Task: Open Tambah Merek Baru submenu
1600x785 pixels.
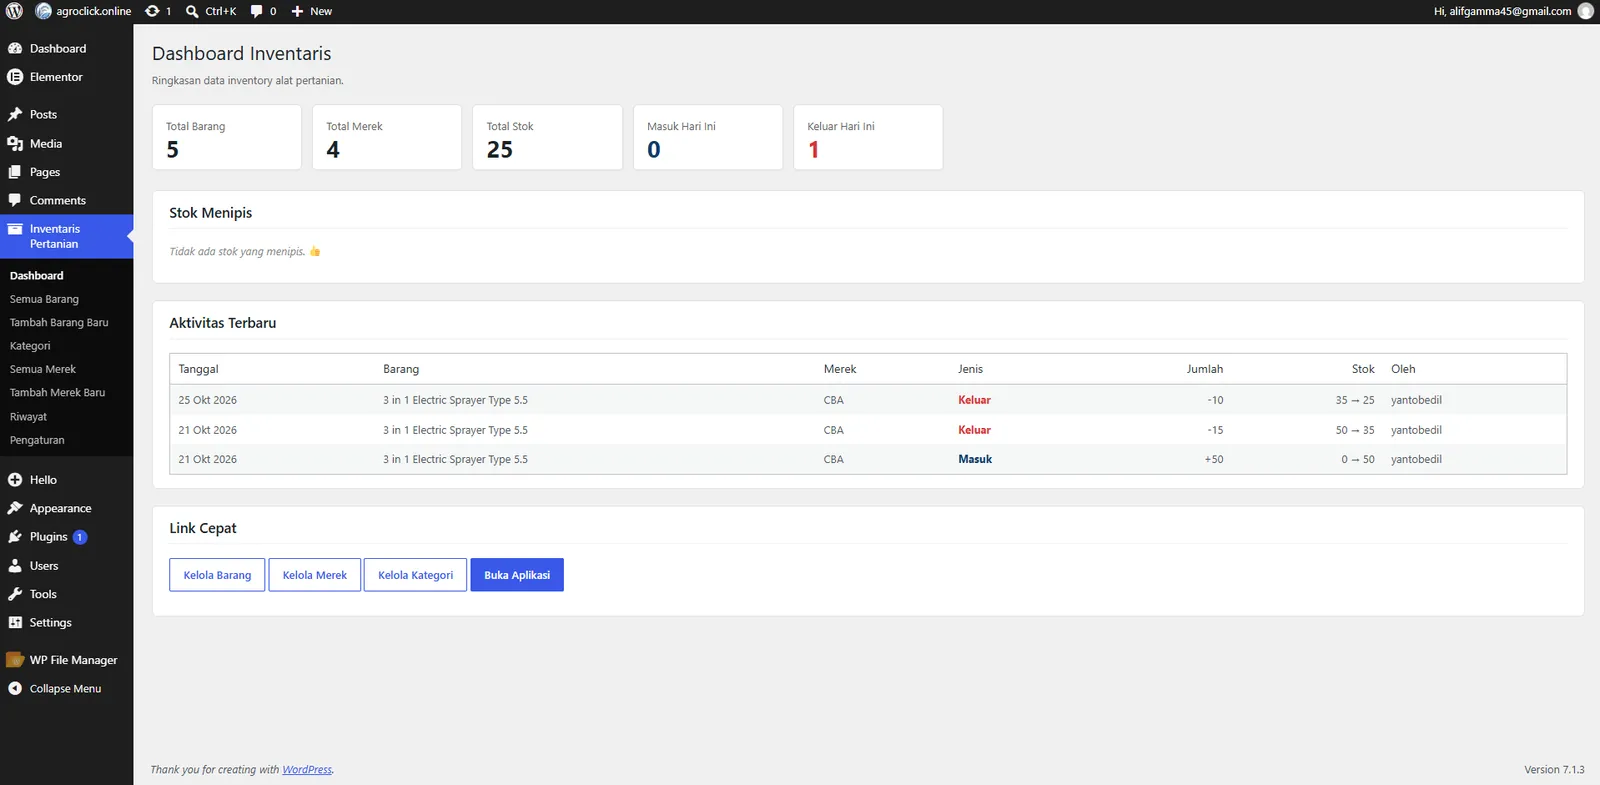Action: pos(57,393)
